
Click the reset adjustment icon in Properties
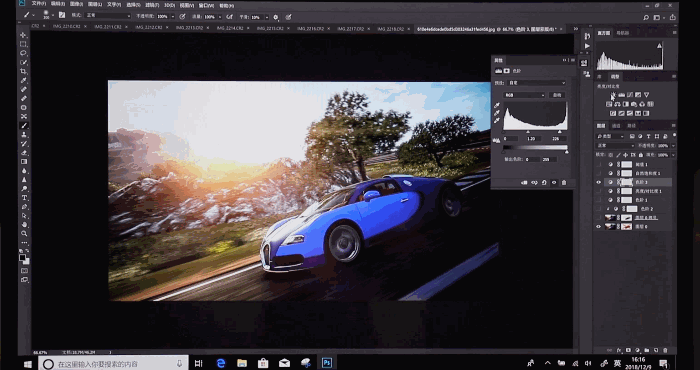coord(544,183)
